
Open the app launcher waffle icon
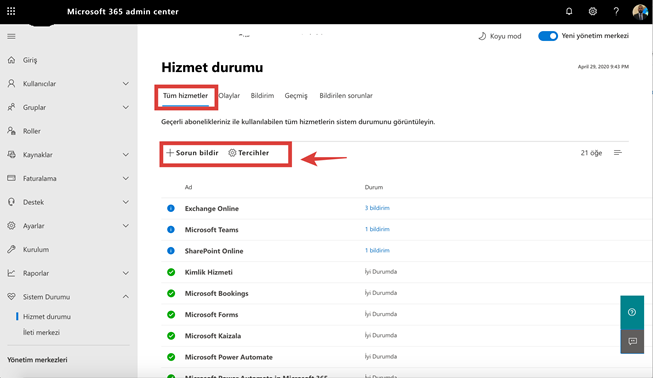(x=11, y=11)
